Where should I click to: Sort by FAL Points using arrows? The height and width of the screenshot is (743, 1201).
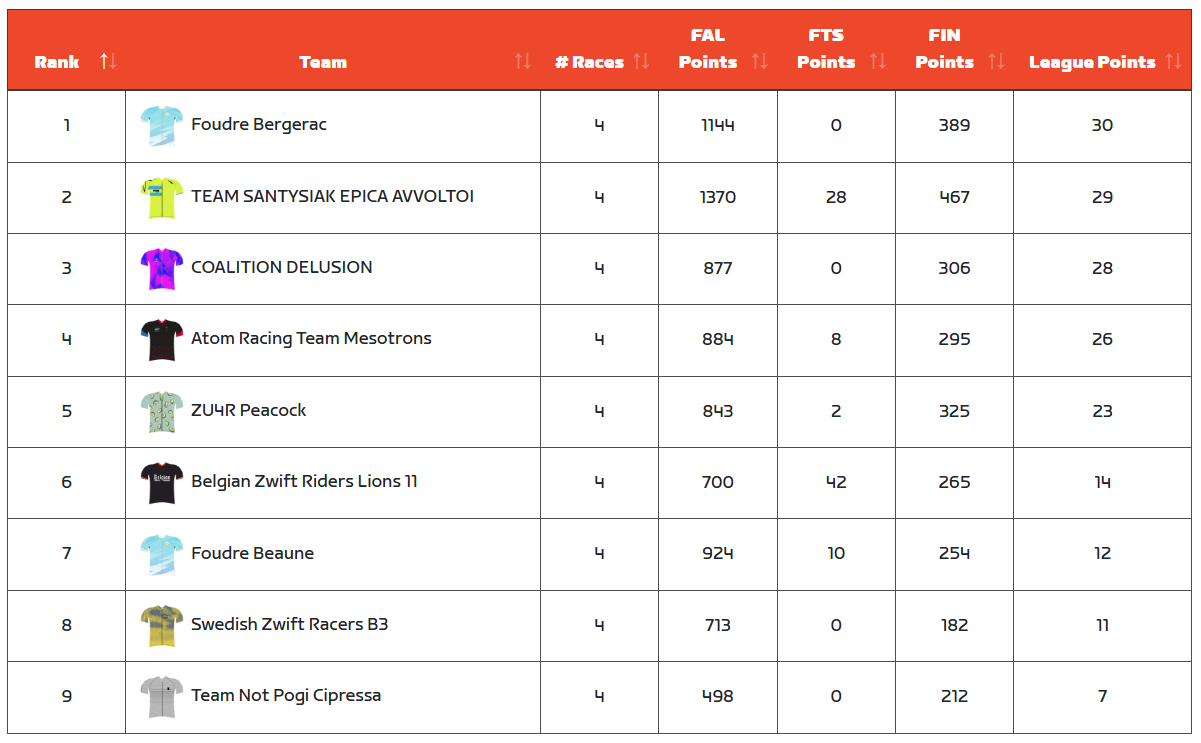click(760, 62)
